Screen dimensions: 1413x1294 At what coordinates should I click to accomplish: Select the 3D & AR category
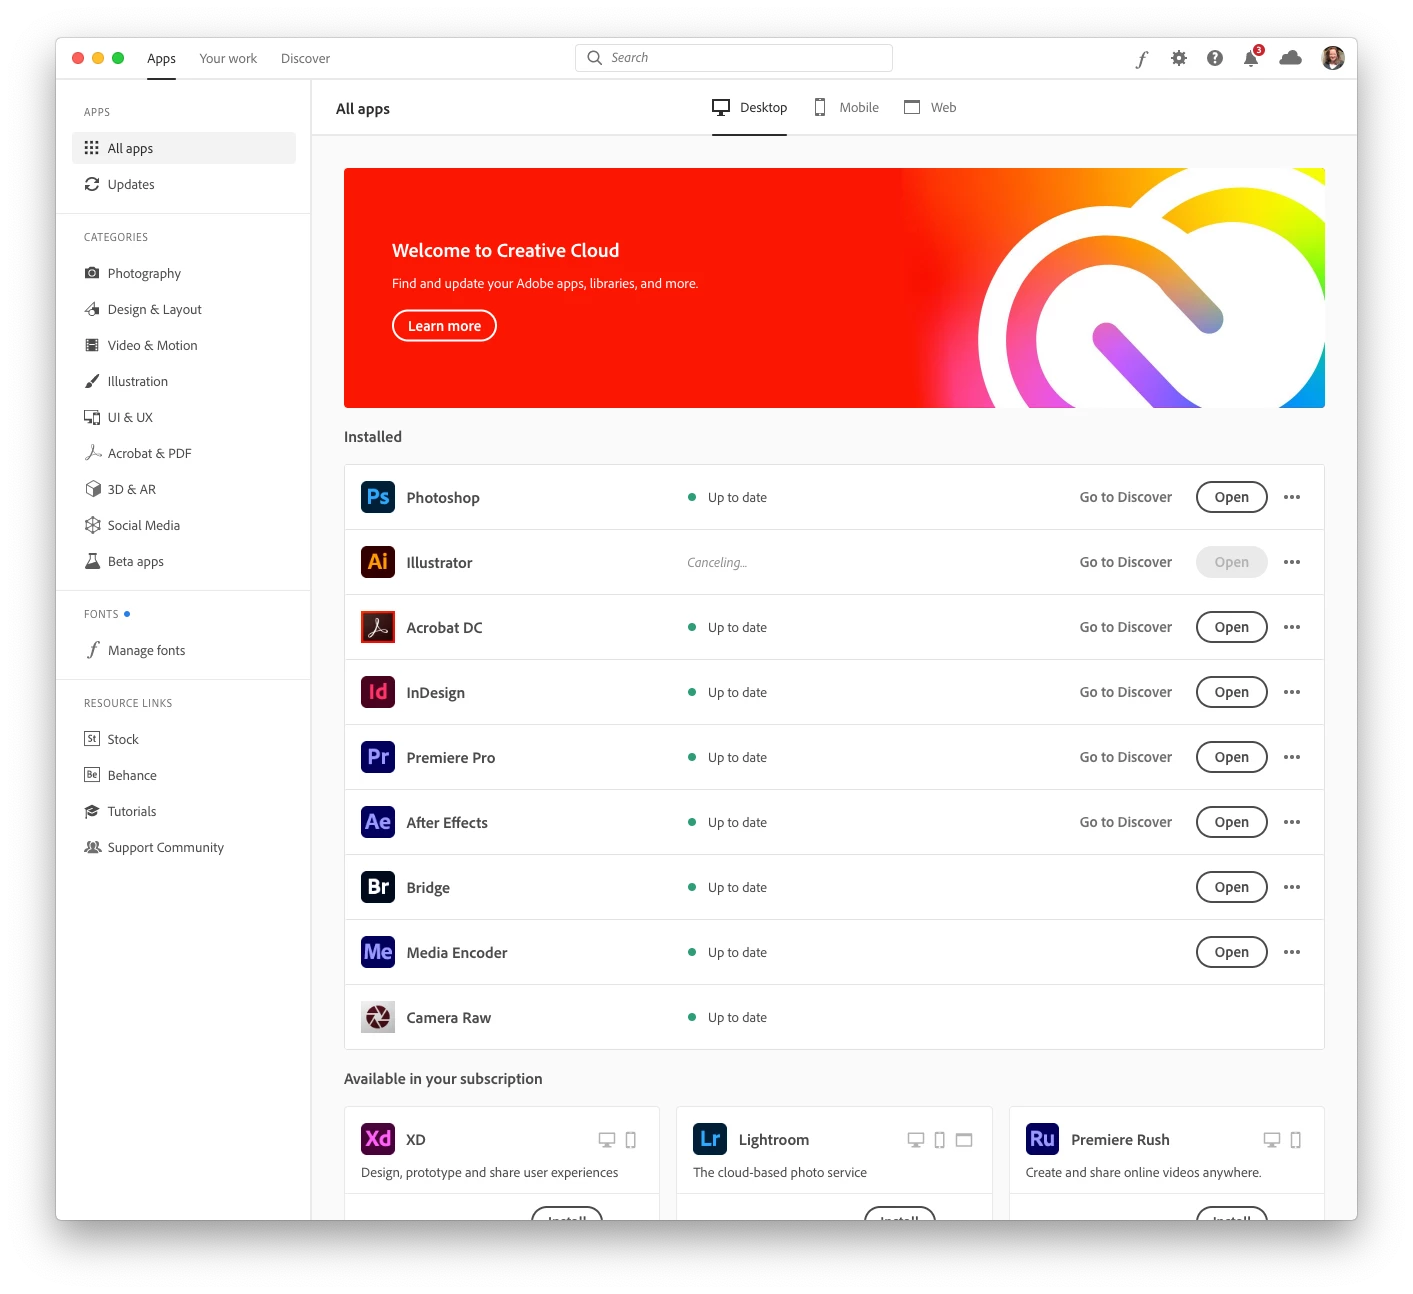(184, 489)
